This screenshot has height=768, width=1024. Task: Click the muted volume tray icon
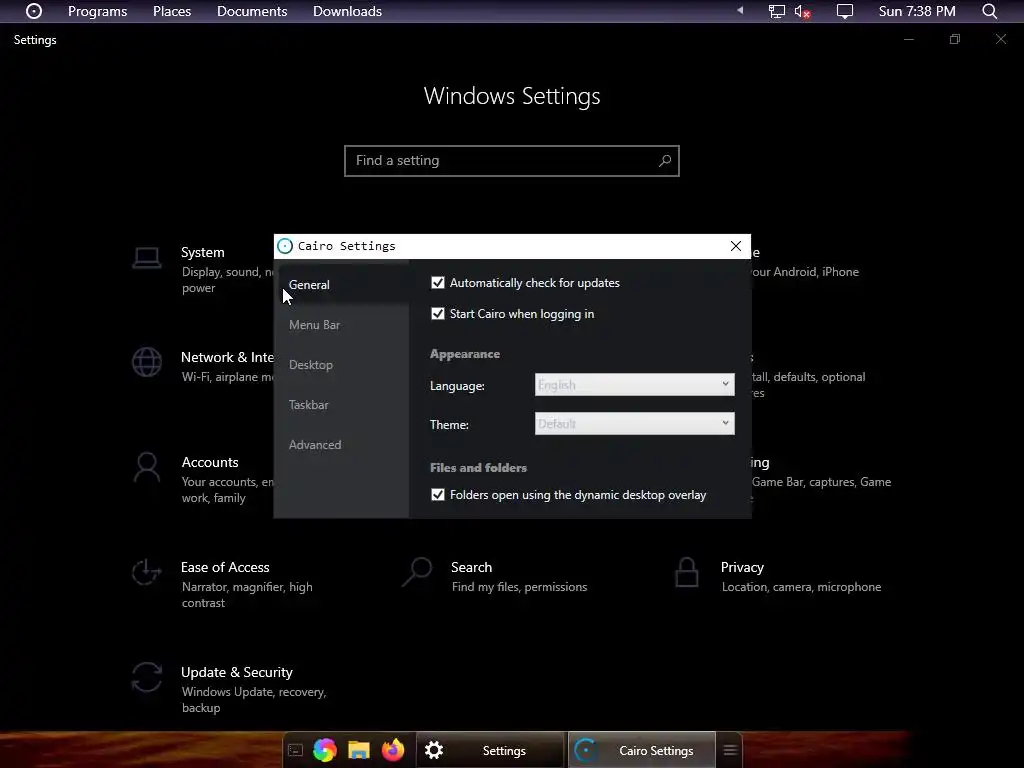803,11
